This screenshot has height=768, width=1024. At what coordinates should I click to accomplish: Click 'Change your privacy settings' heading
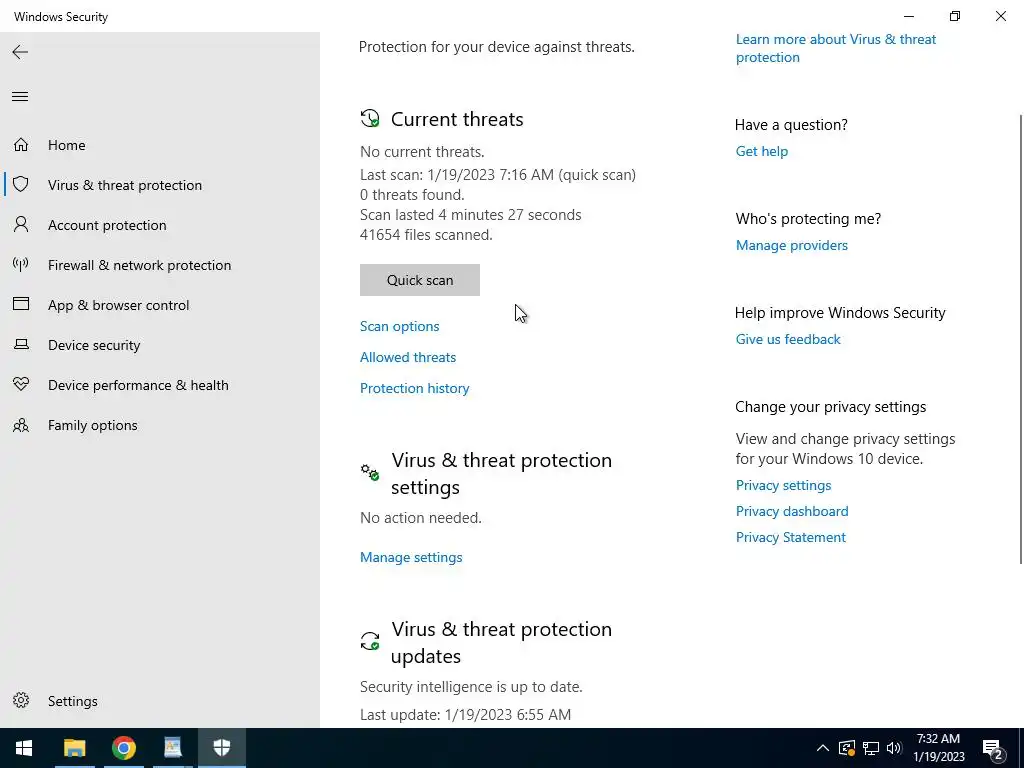831,407
